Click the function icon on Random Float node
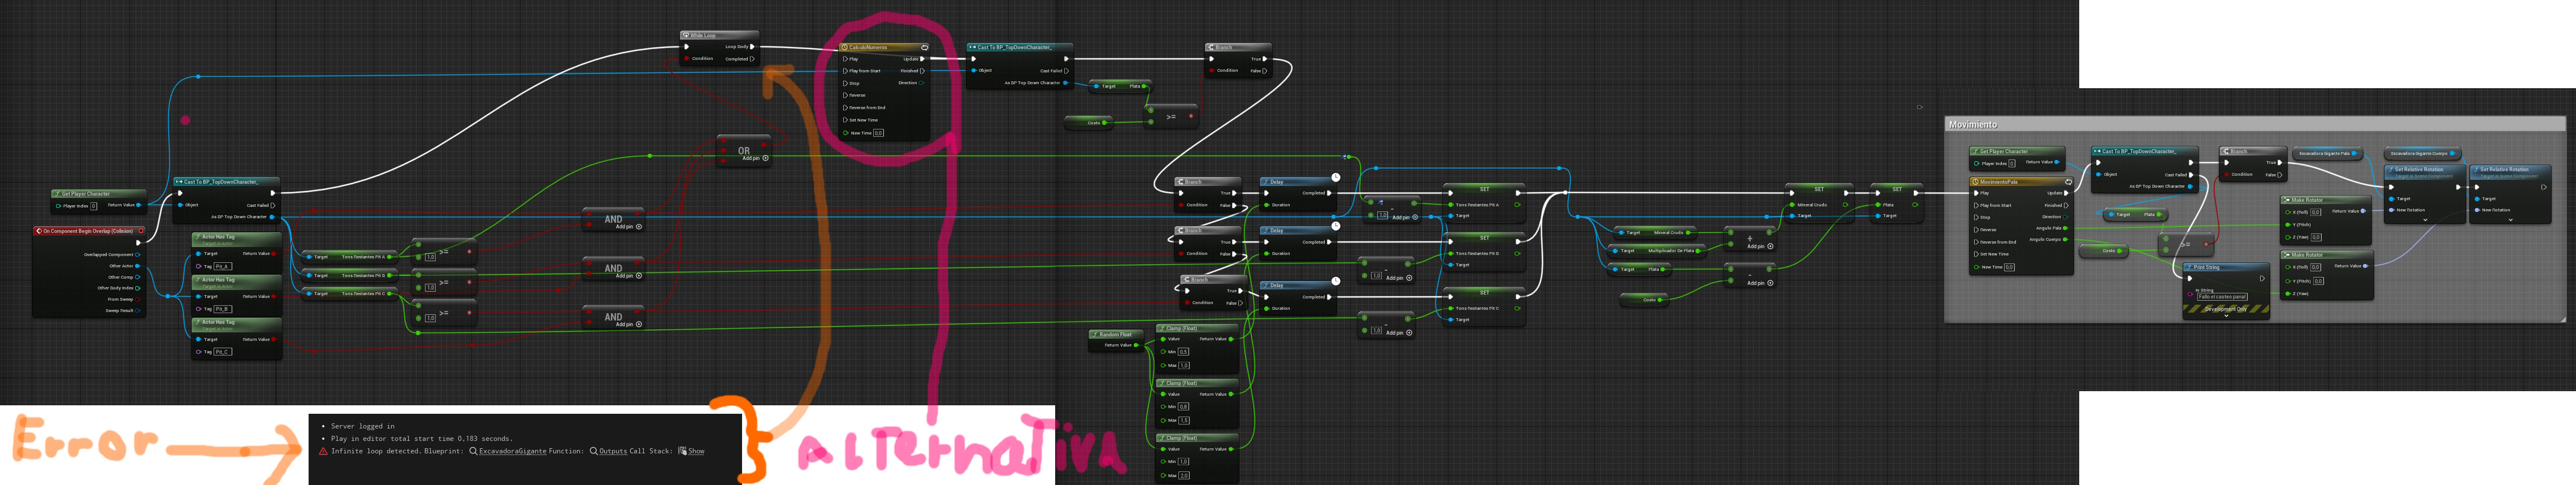Image resolution: width=2576 pixels, height=485 pixels. click(1096, 335)
